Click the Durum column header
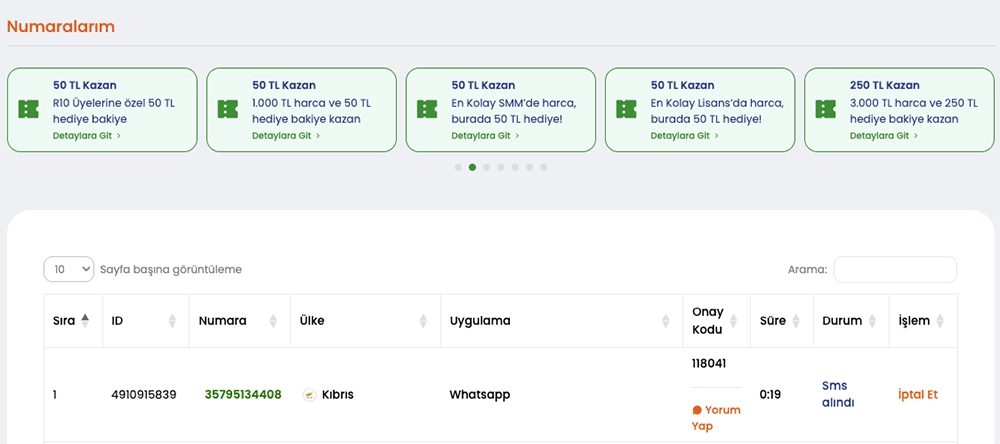Viewport: 1000px width, 444px height. pos(841,321)
